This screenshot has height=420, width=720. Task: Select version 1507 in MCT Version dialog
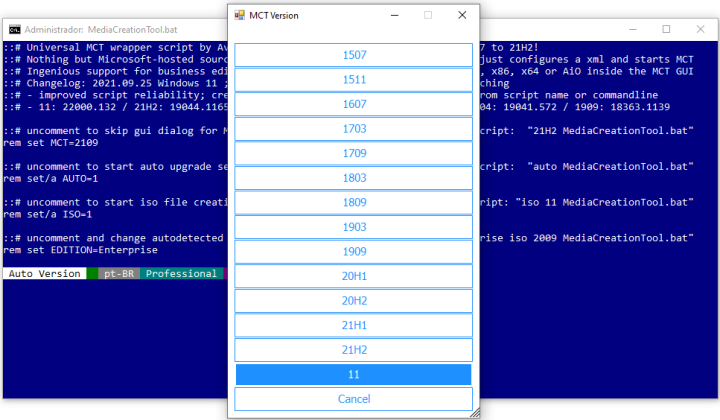point(354,55)
